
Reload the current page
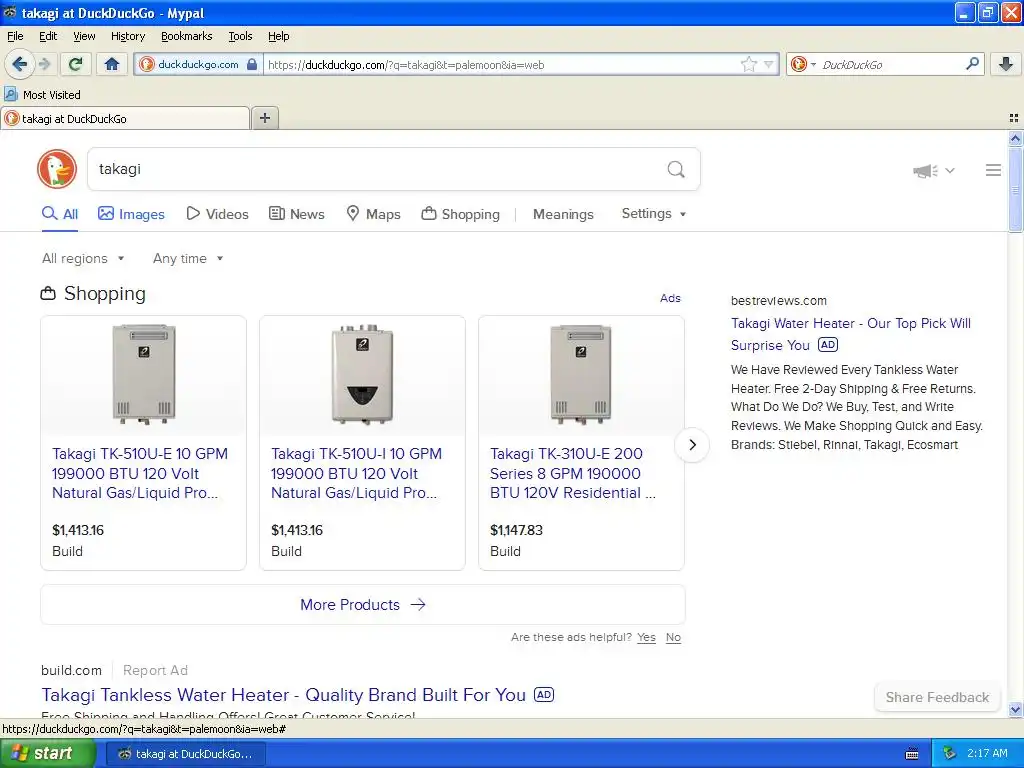(x=76, y=64)
